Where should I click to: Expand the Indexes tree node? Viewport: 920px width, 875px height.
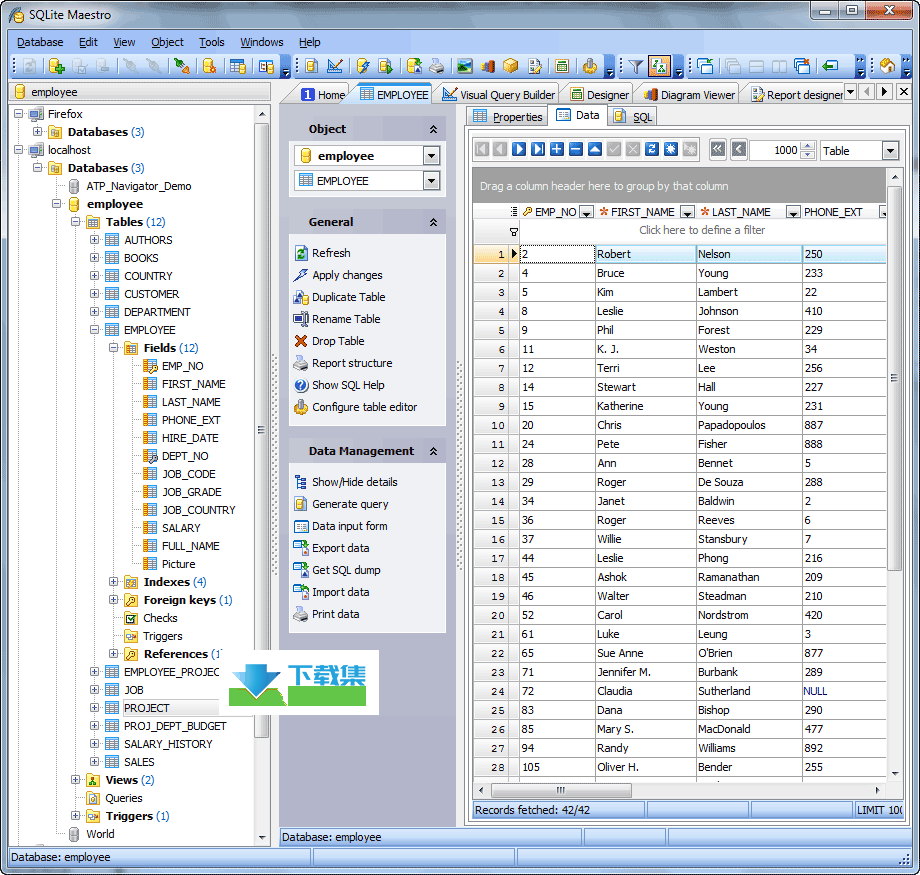[x=113, y=582]
